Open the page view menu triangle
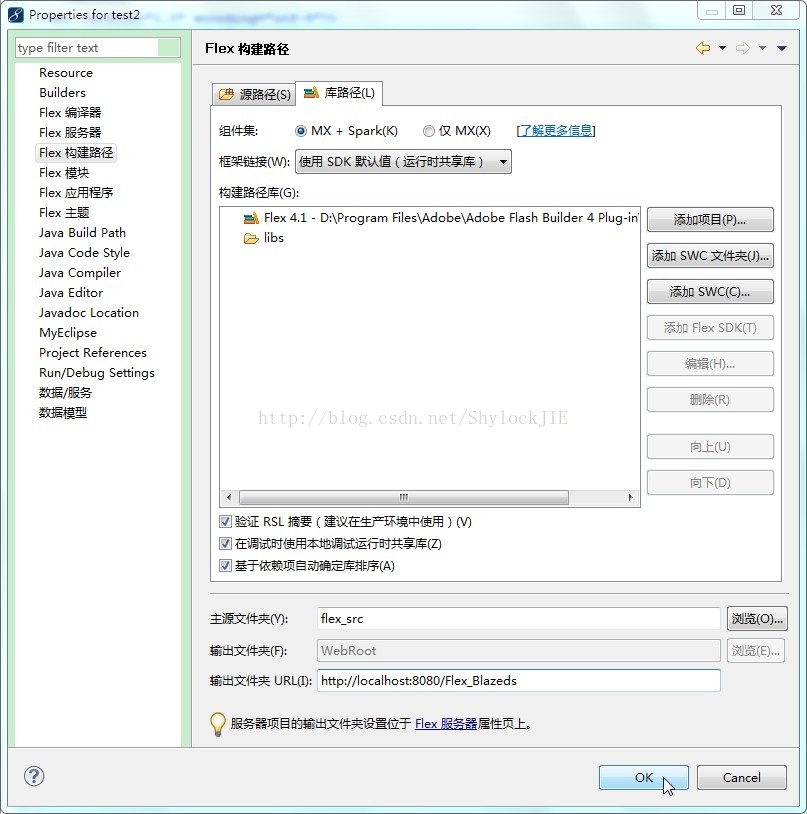Image resolution: width=807 pixels, height=814 pixels. [x=782, y=48]
